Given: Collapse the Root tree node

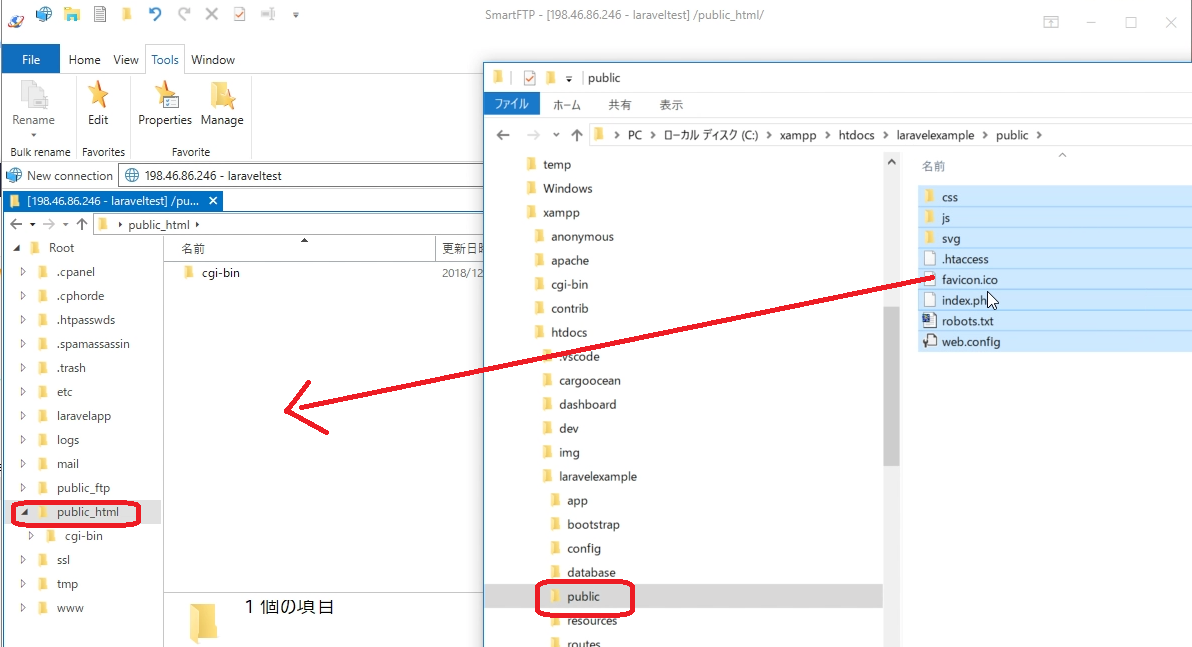Looking at the screenshot, I should click(16, 248).
